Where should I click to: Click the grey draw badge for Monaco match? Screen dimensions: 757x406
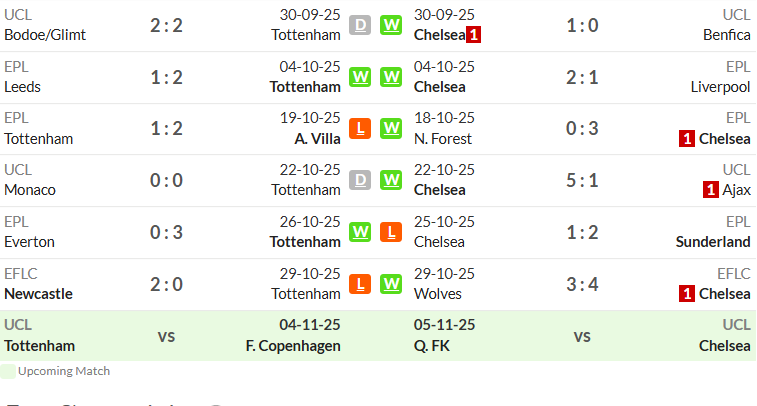pos(360,180)
